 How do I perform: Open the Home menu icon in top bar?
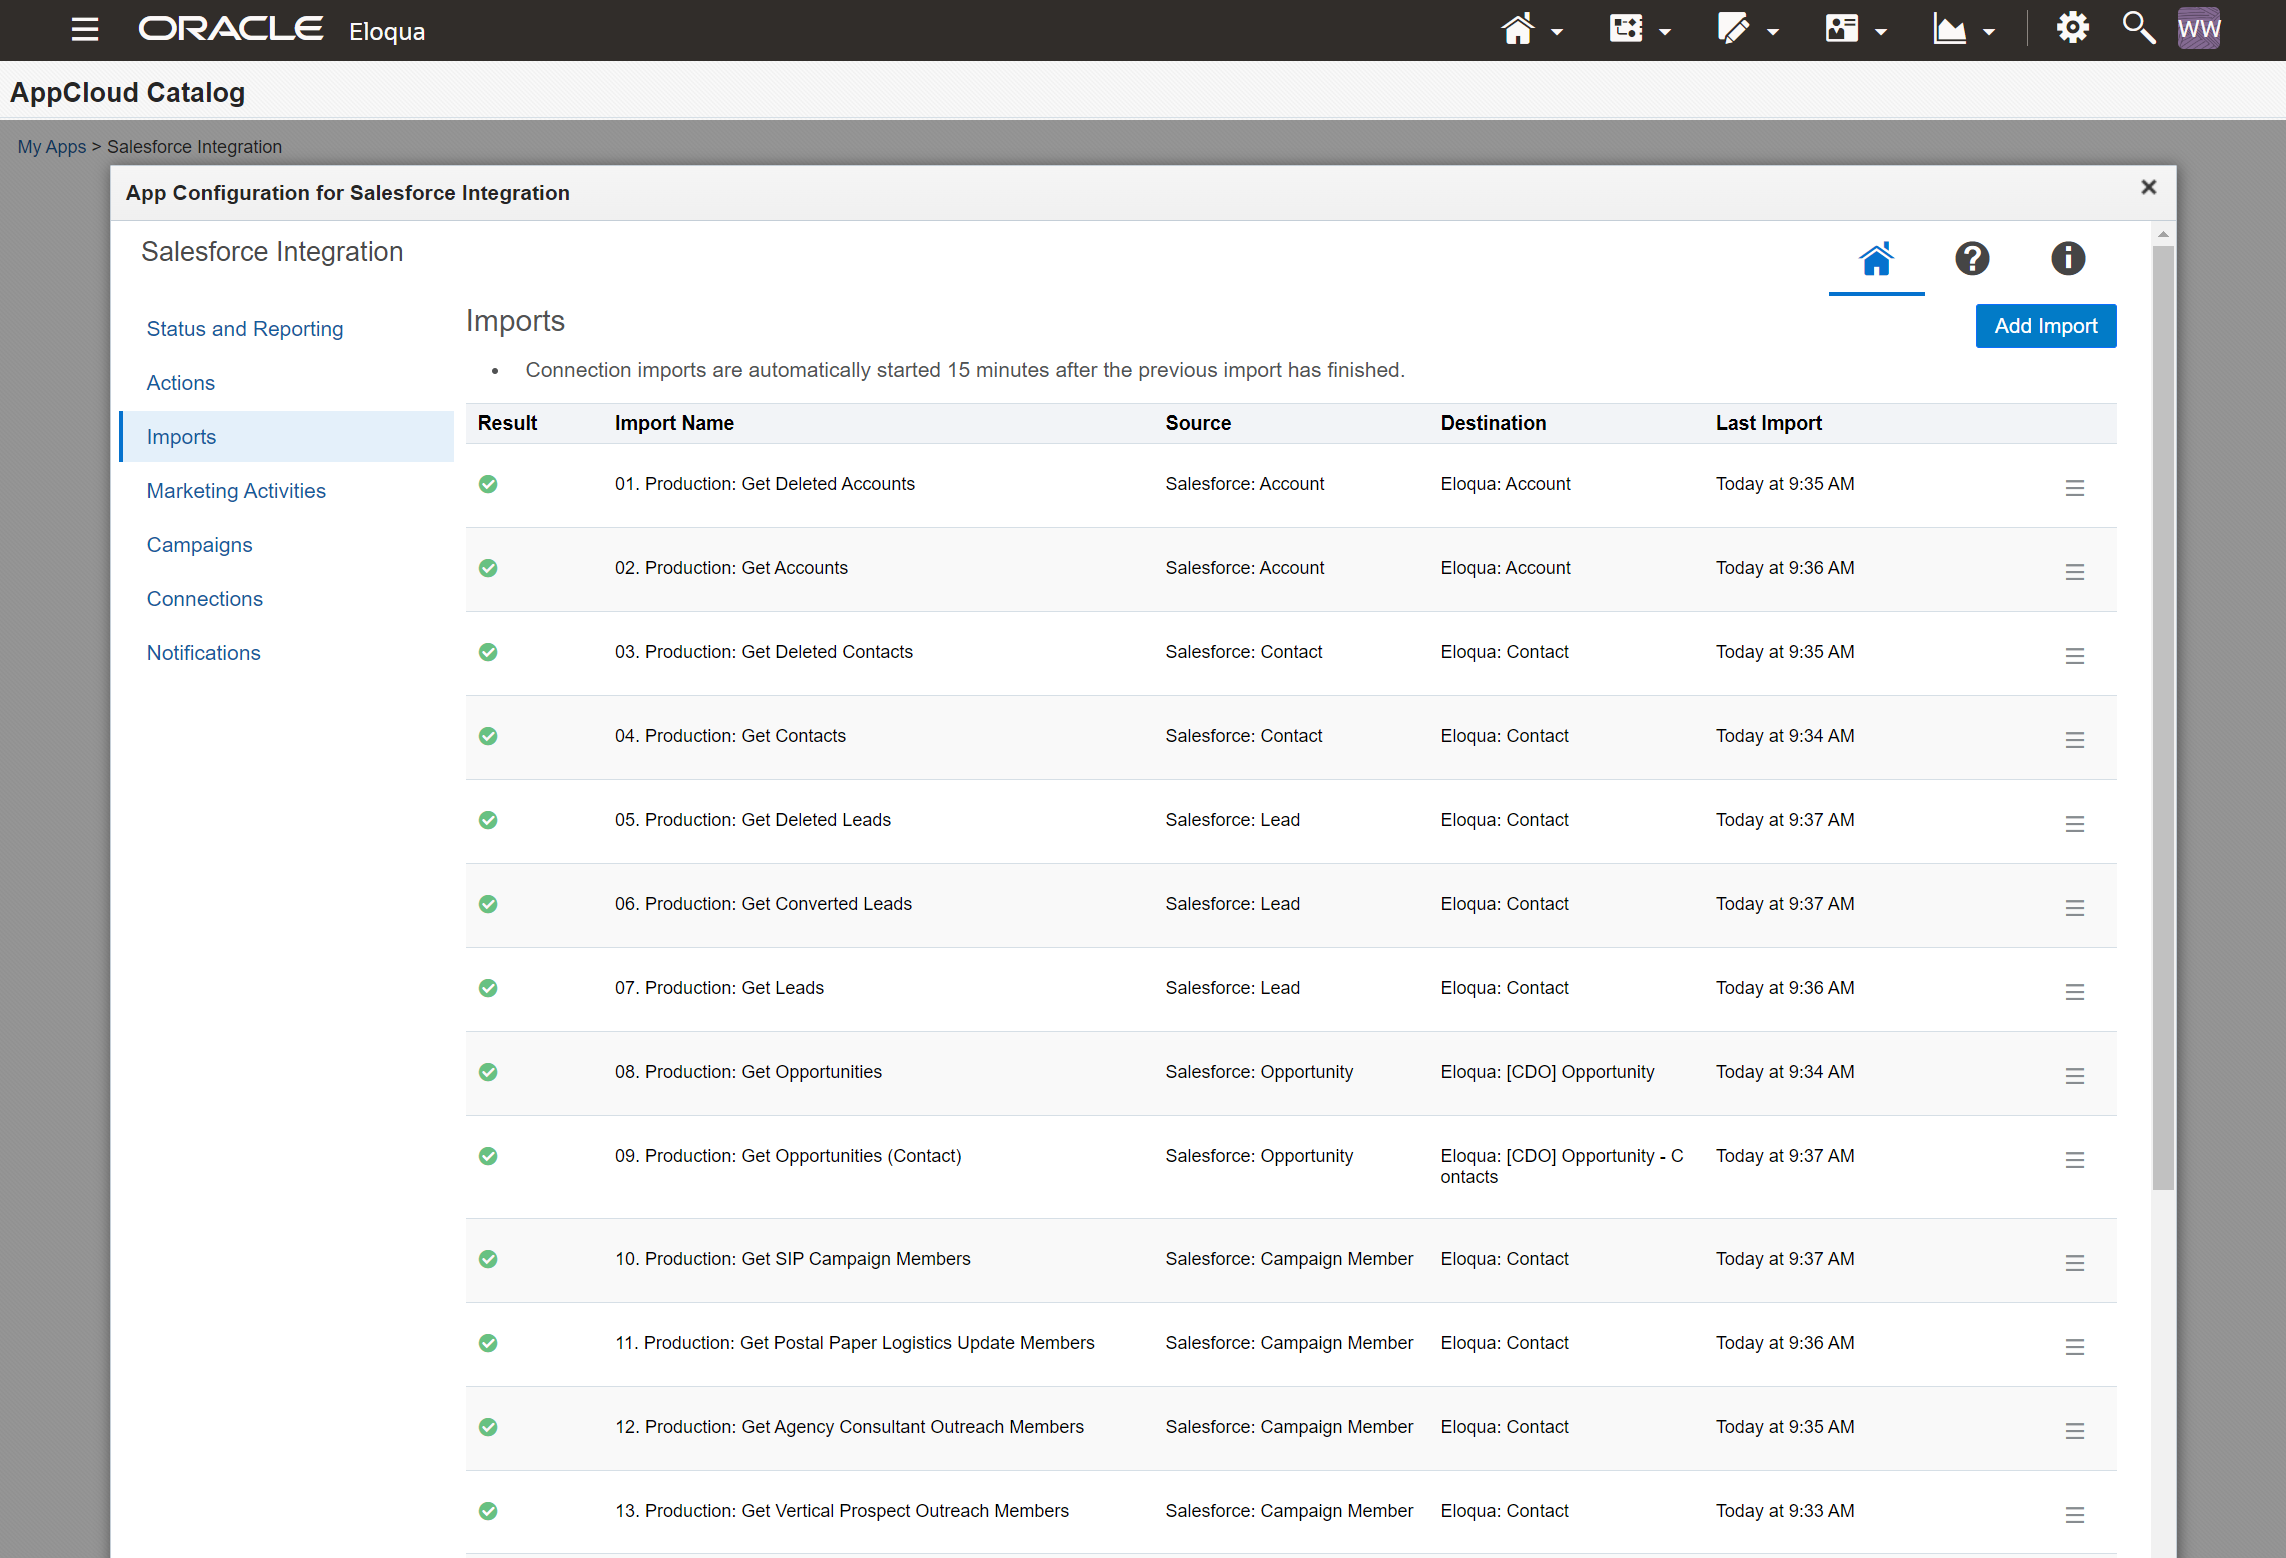point(1518,29)
